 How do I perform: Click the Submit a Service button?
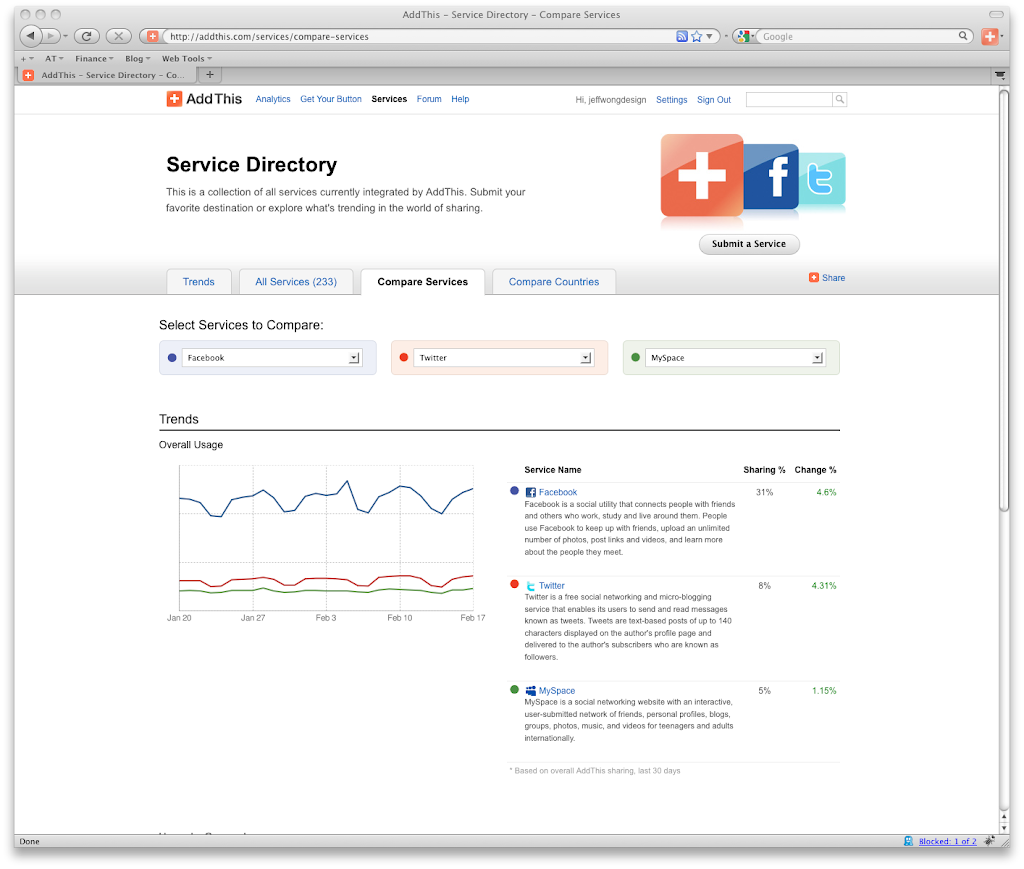(x=749, y=244)
